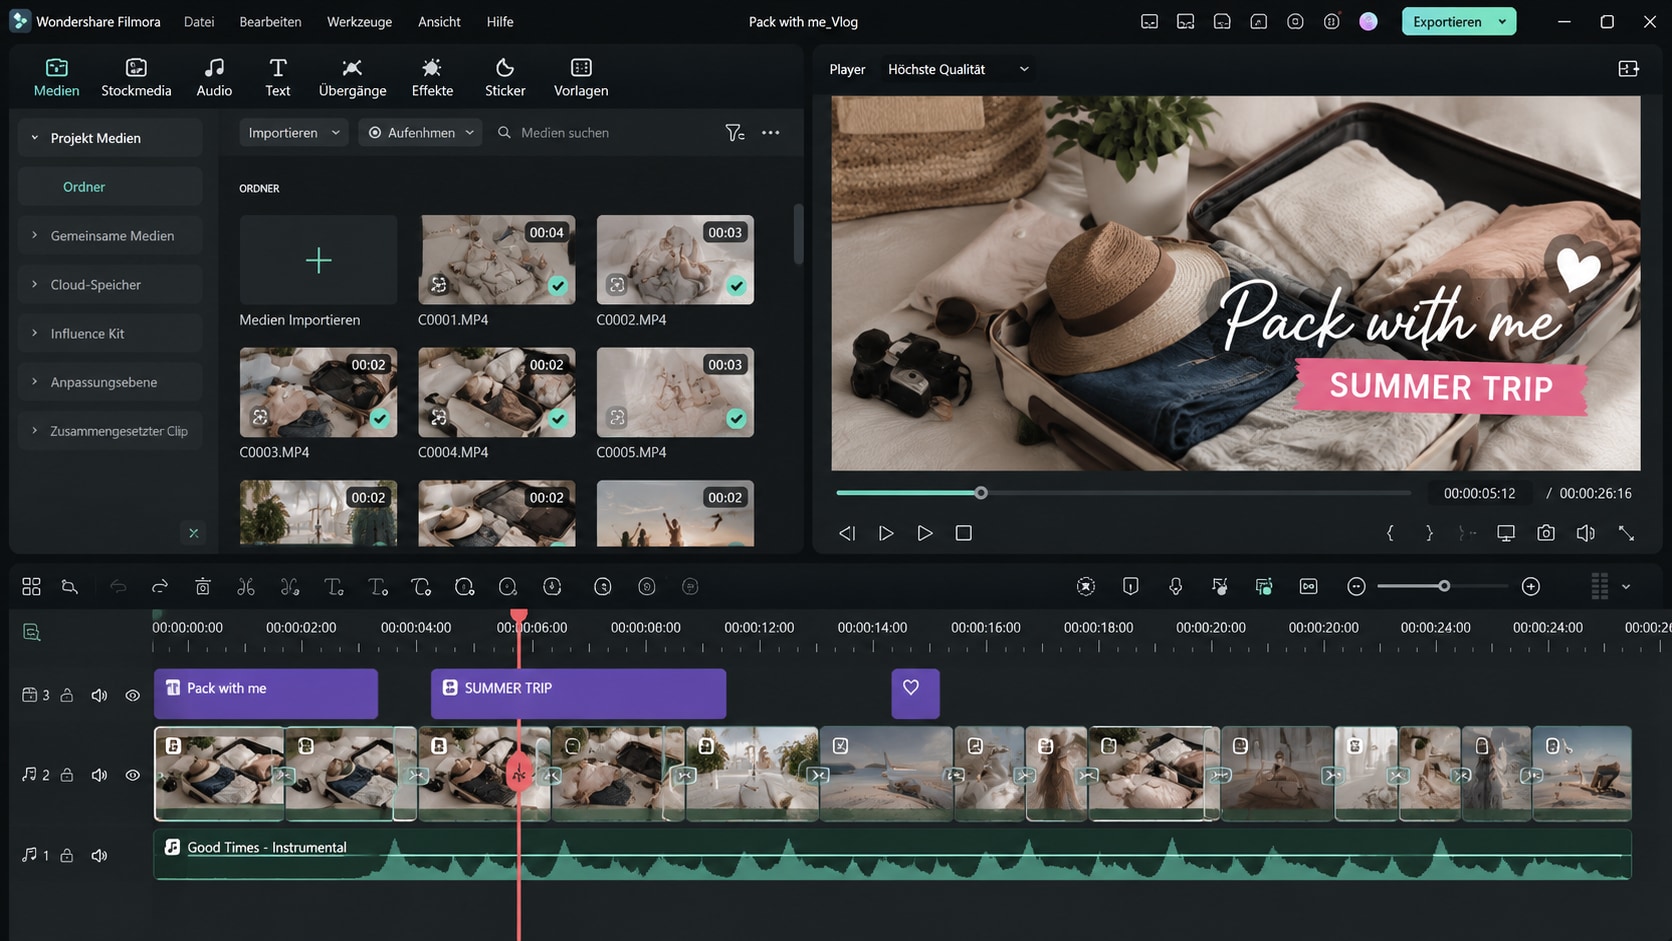
Task: Click the redo arrow in timeline toolbar
Action: pyautogui.click(x=160, y=587)
